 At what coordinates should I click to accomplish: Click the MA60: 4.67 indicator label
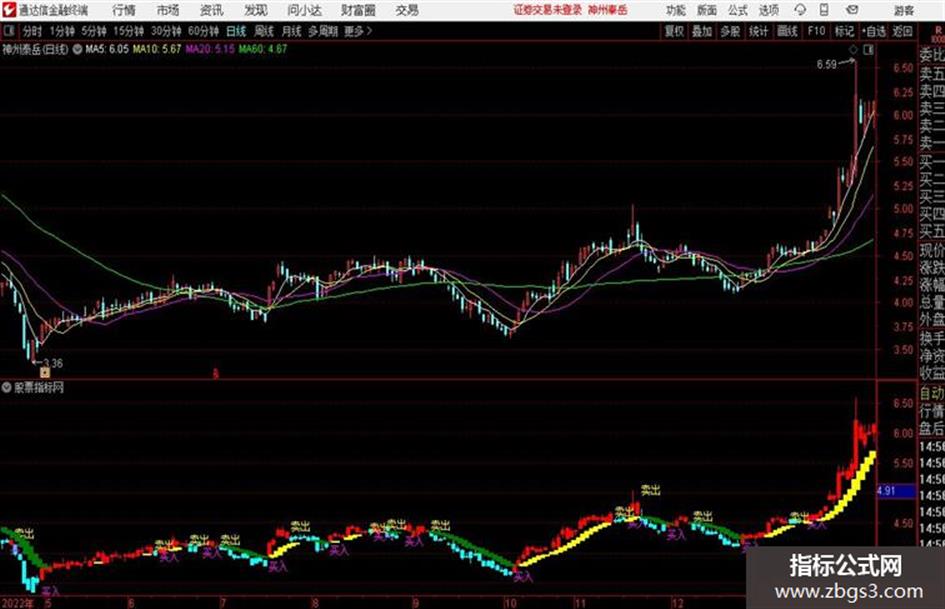pos(263,49)
